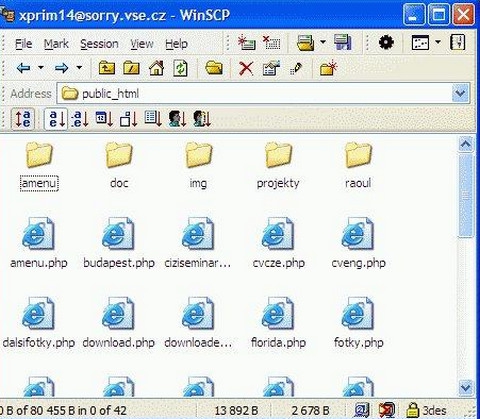480x419 pixels.
Task: Click the Back navigation arrow
Action: 23,68
